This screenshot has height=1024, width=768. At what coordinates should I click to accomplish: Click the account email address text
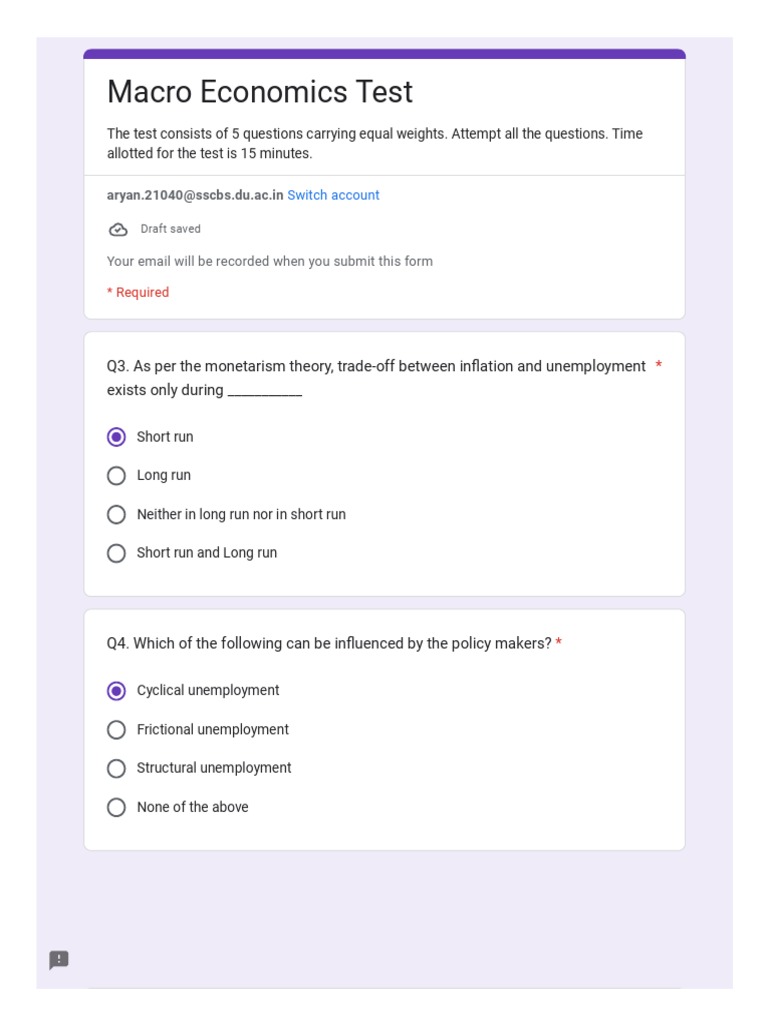(195, 196)
